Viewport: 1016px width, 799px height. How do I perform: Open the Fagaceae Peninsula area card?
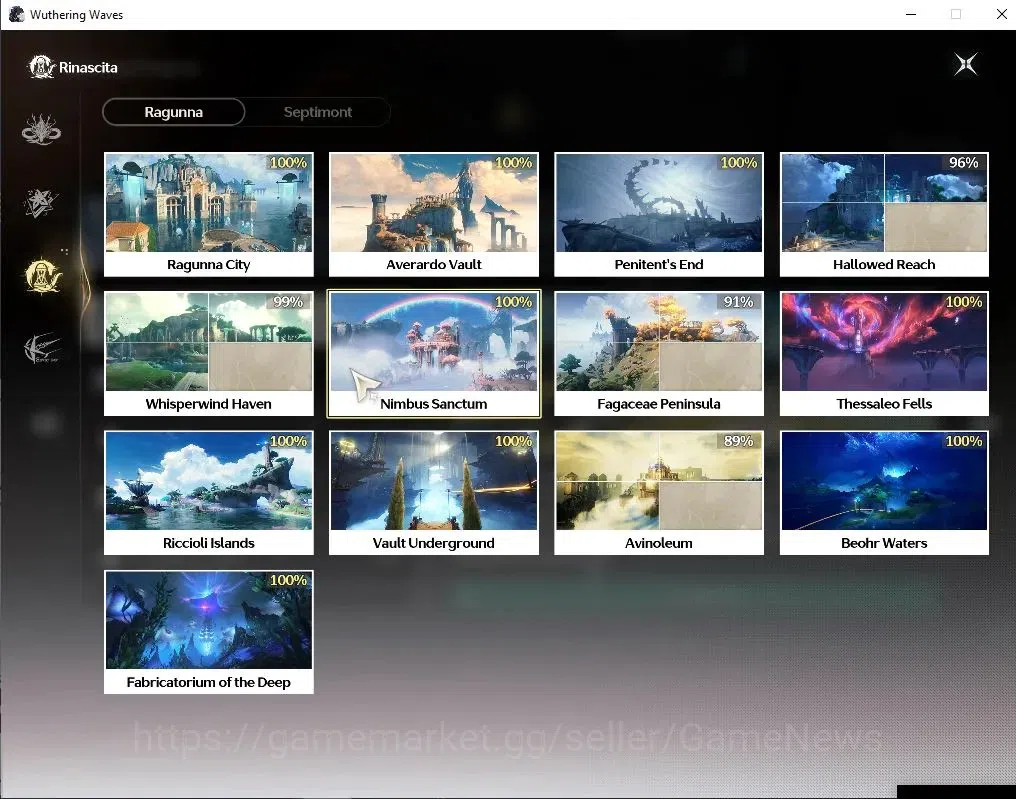[x=659, y=354]
